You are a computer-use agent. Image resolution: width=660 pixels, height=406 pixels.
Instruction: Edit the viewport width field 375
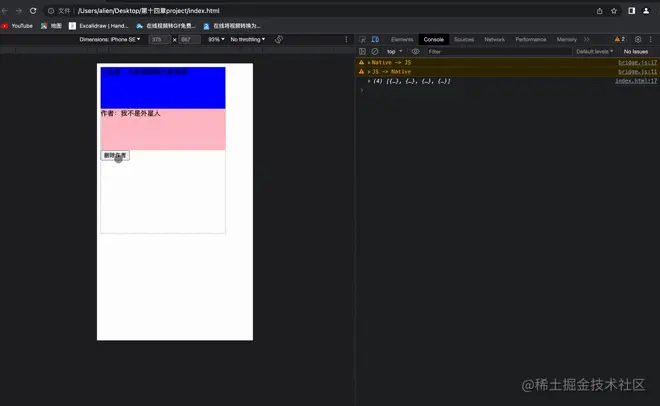[x=160, y=40]
